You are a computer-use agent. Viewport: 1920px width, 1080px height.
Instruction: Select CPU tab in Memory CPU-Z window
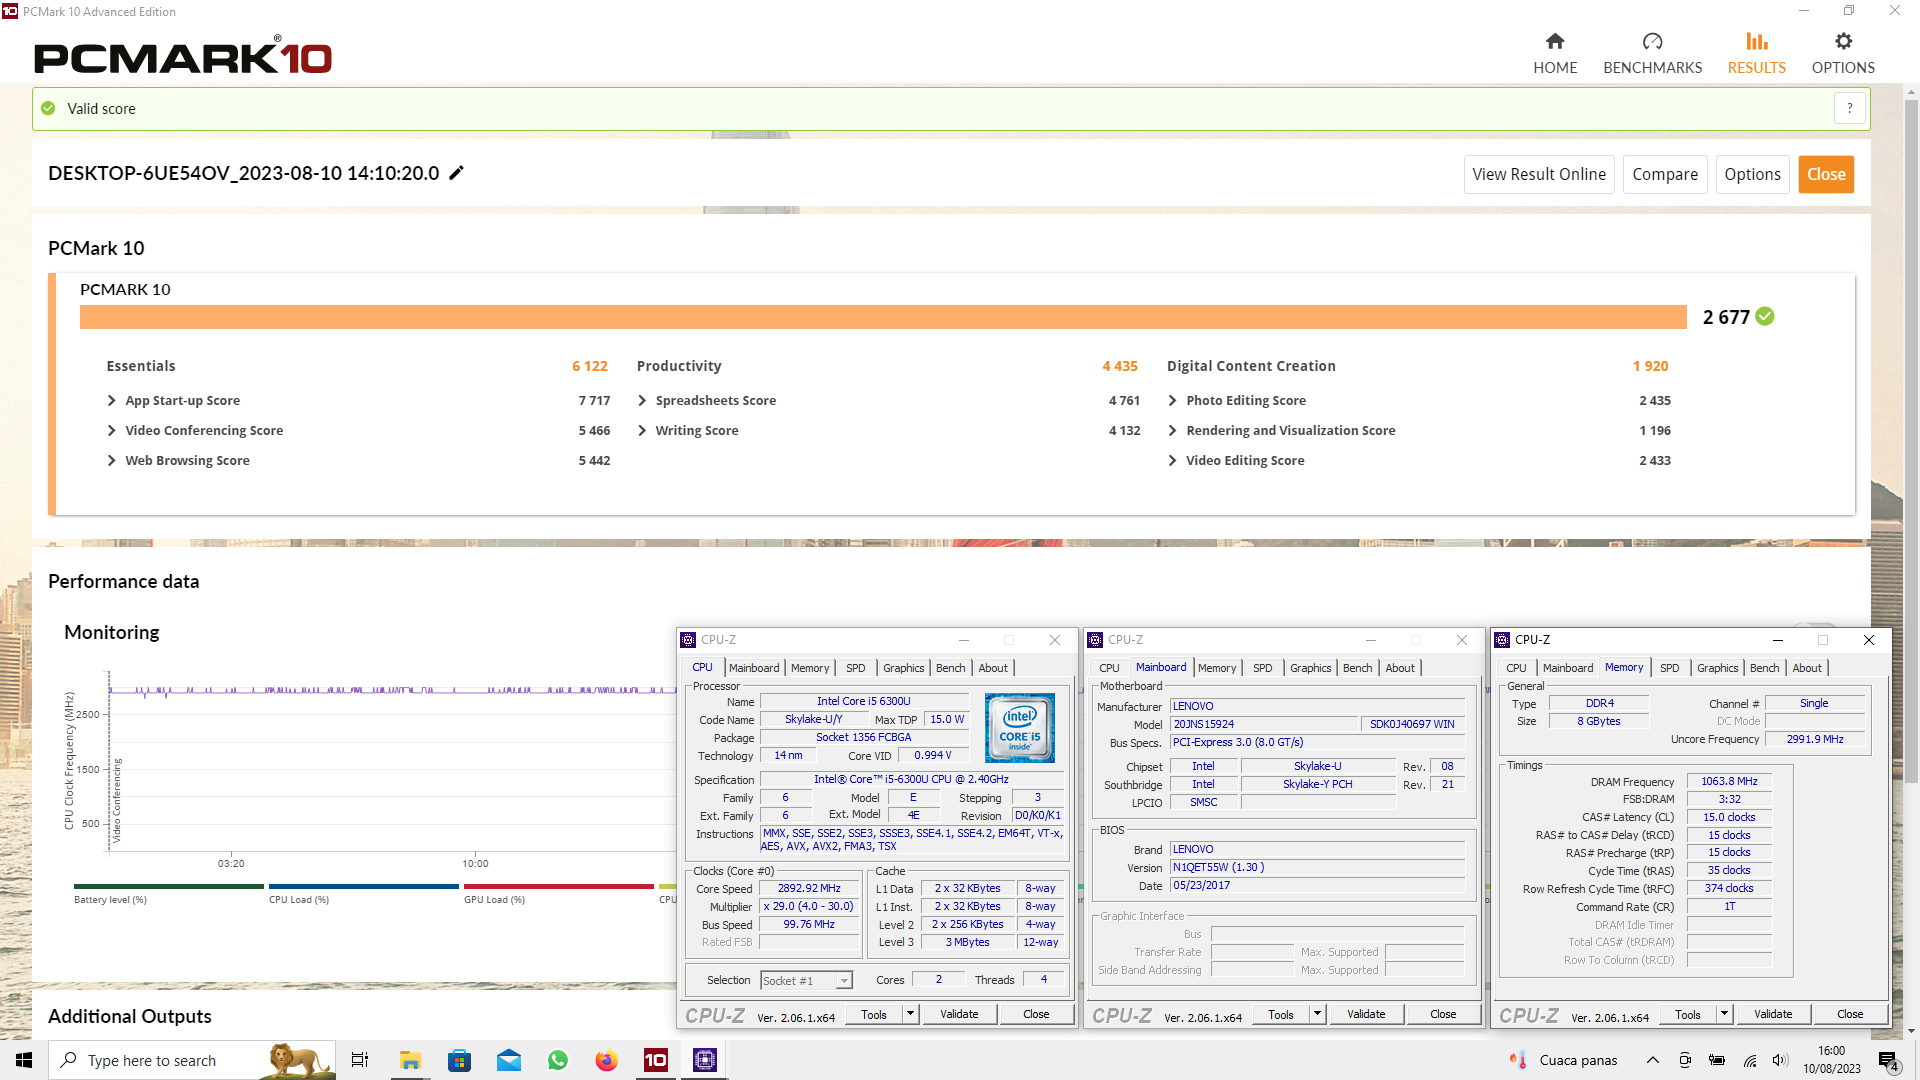click(1516, 668)
